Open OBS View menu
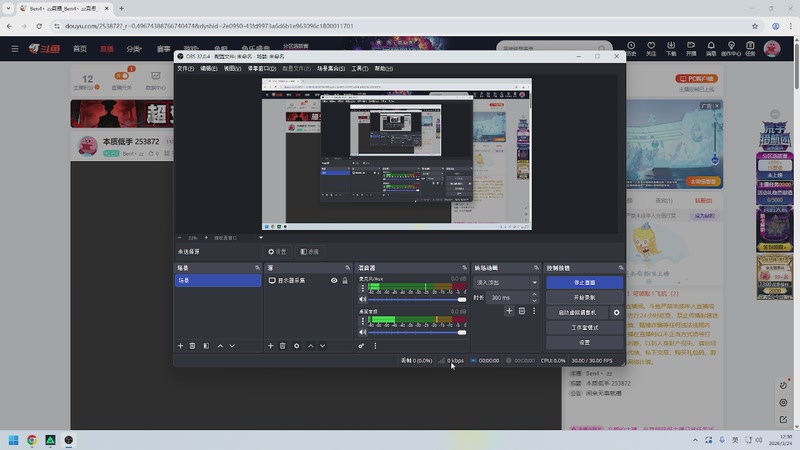This screenshot has height=450, width=800. pyautogui.click(x=232, y=68)
